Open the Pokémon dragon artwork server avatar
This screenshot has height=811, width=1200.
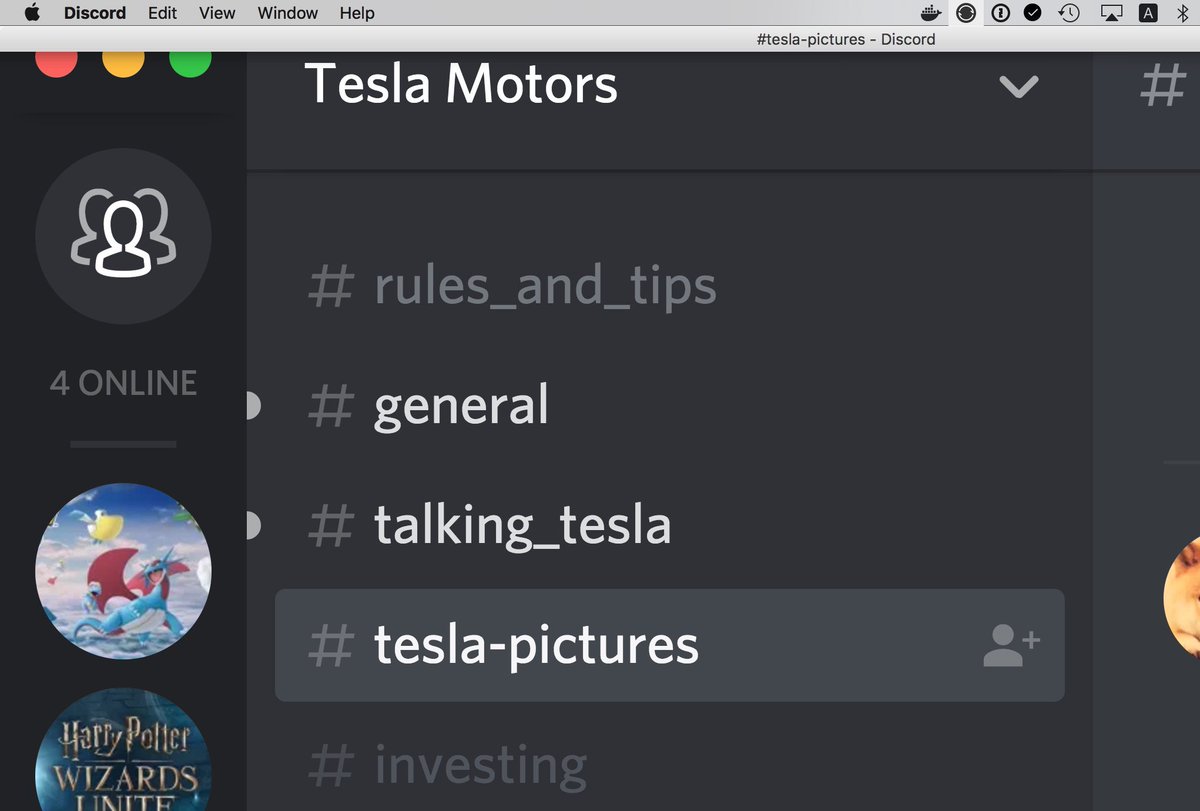coord(123,571)
